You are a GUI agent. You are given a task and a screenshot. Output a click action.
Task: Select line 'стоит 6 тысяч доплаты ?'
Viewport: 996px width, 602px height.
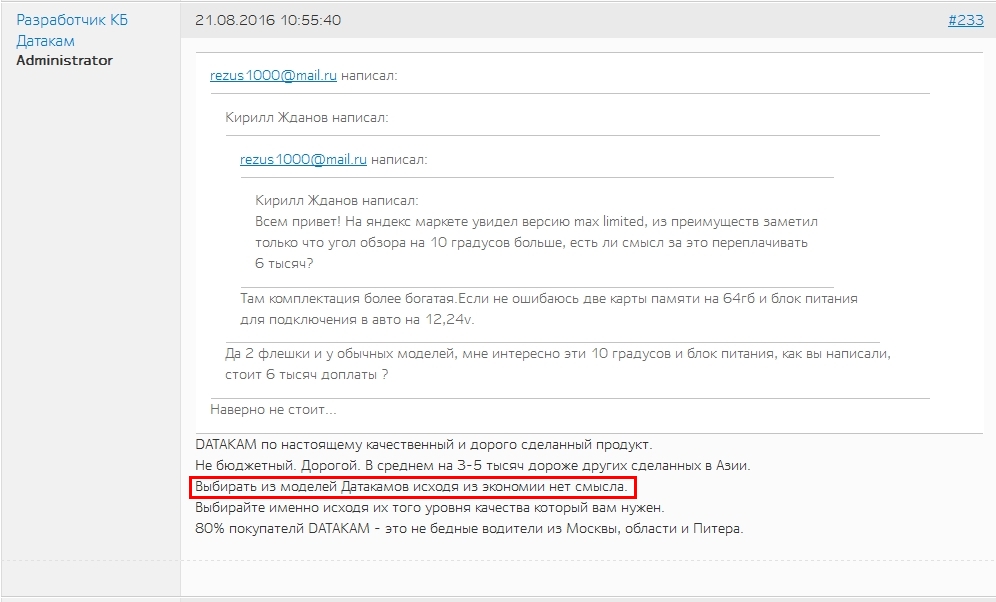pyautogui.click(x=306, y=375)
